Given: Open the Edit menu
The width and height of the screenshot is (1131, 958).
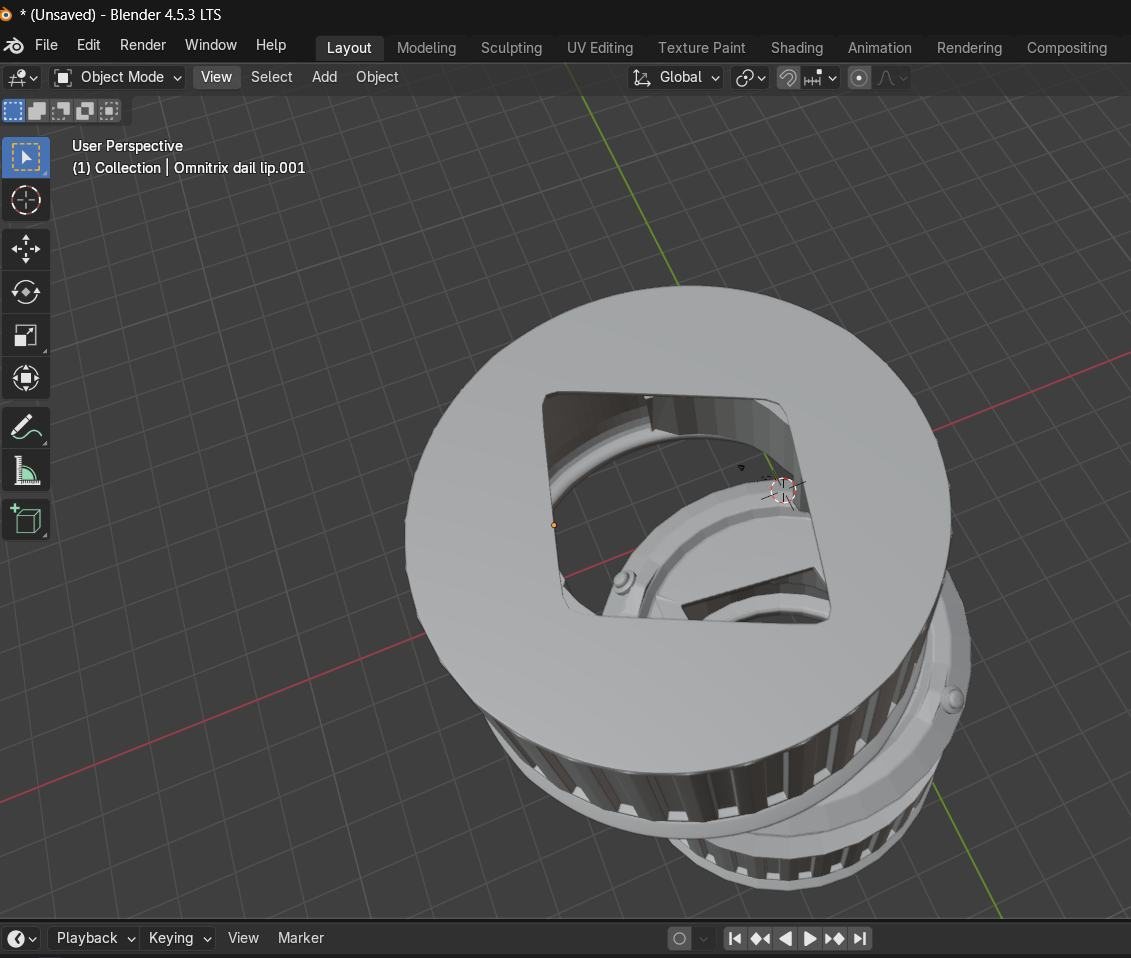Looking at the screenshot, I should 89,45.
